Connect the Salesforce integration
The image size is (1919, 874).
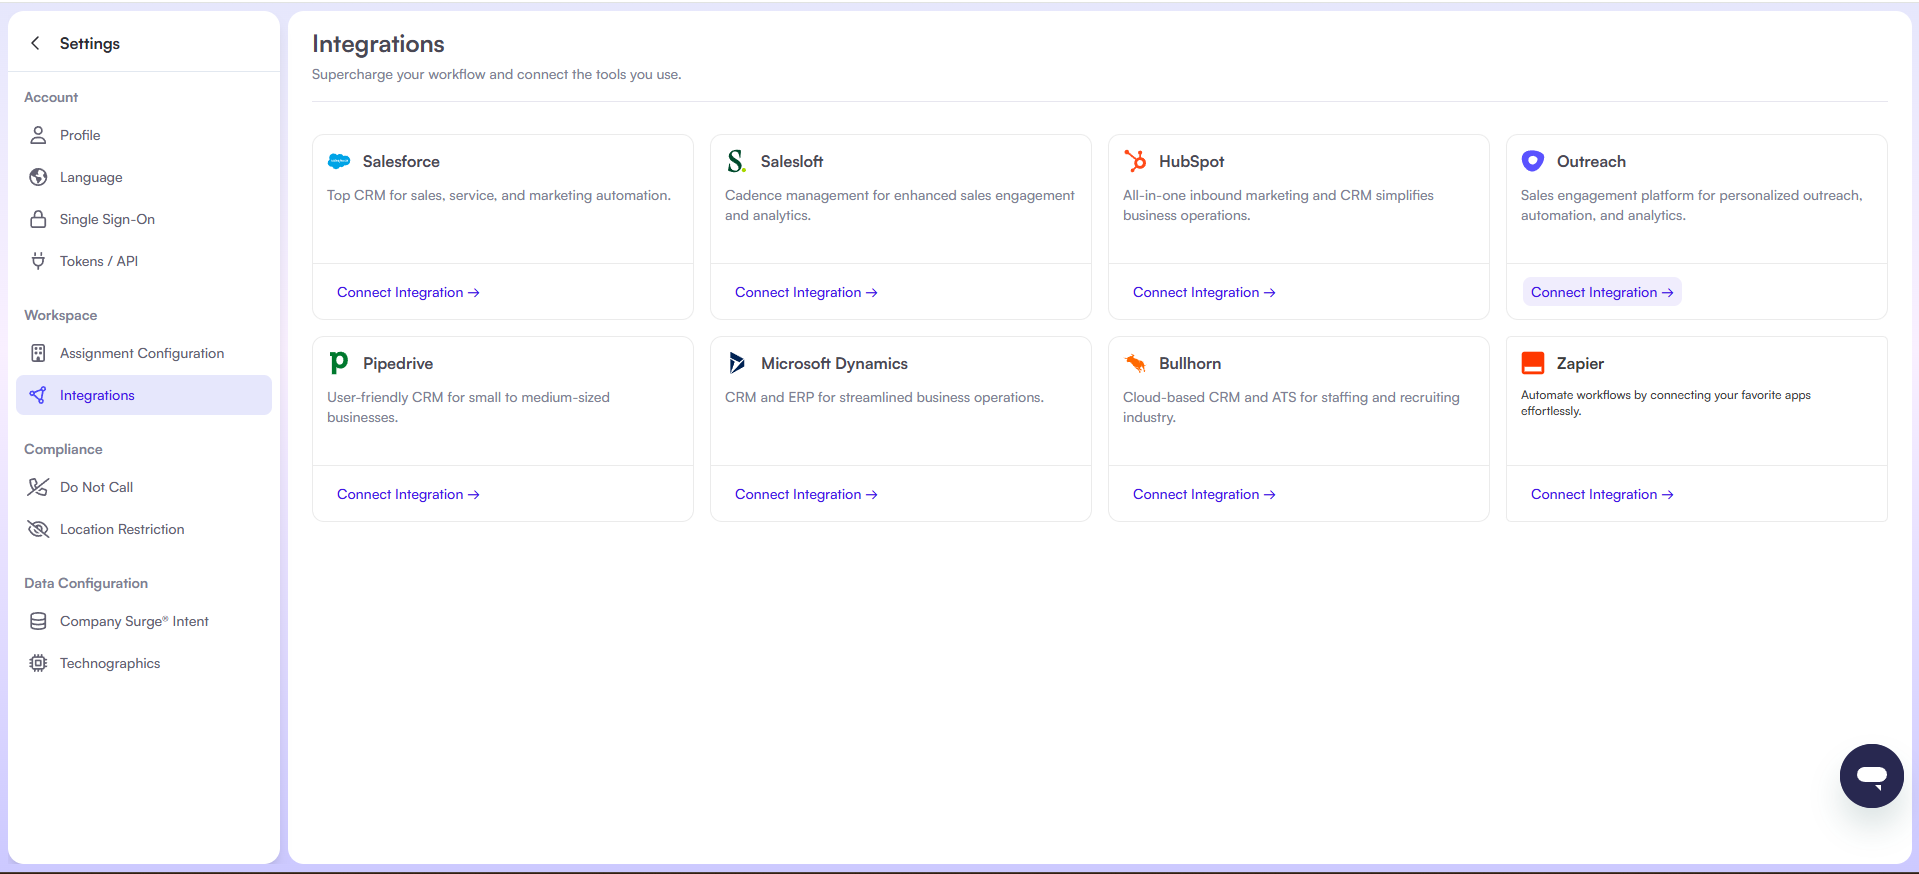click(408, 292)
